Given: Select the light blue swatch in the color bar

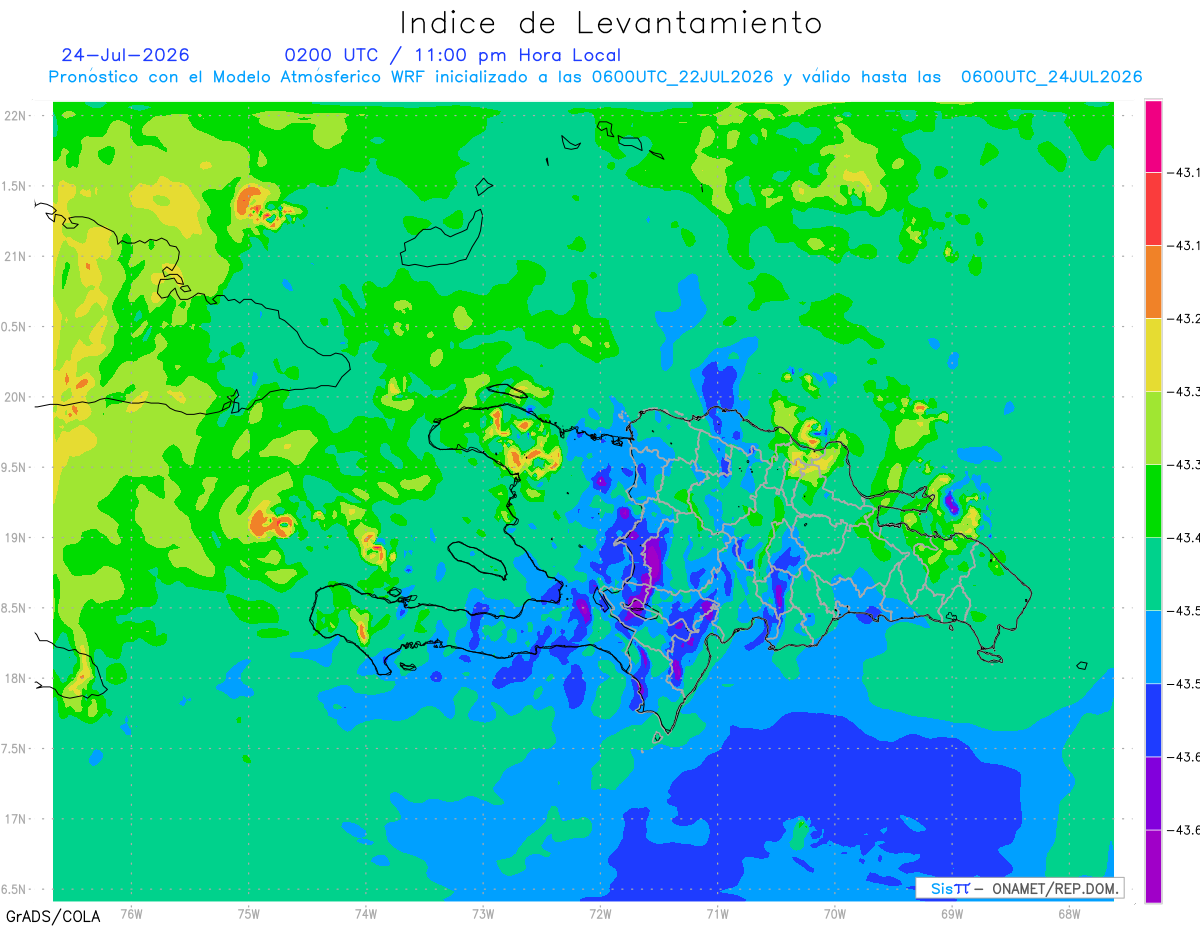Looking at the screenshot, I should [x=1153, y=647].
